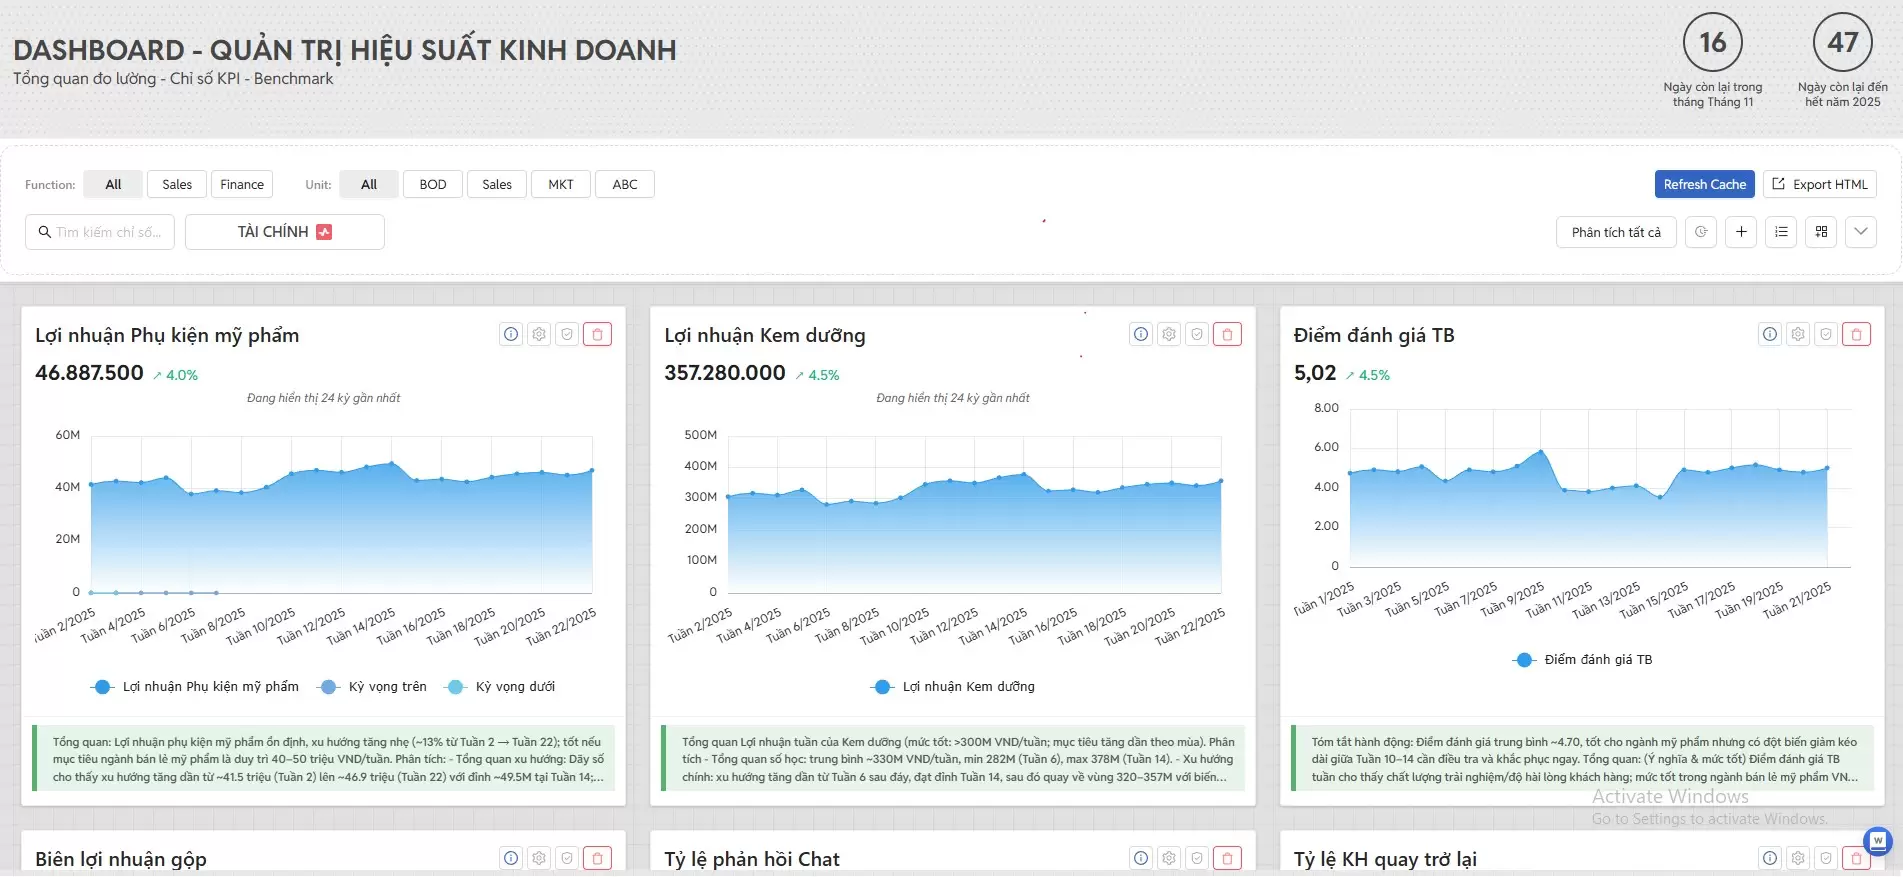Switch to list view layout icon

1781,232
